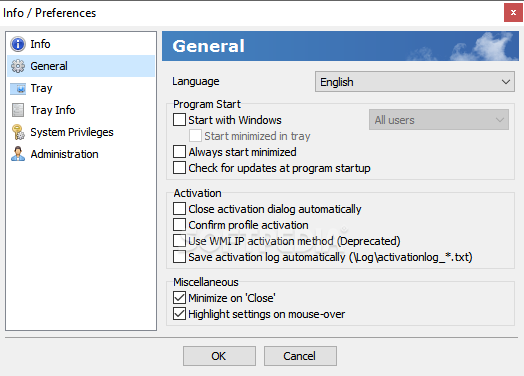Viewport: 524px width, 376px height.
Task: Click the Tray Info document icon
Action: pos(18,110)
